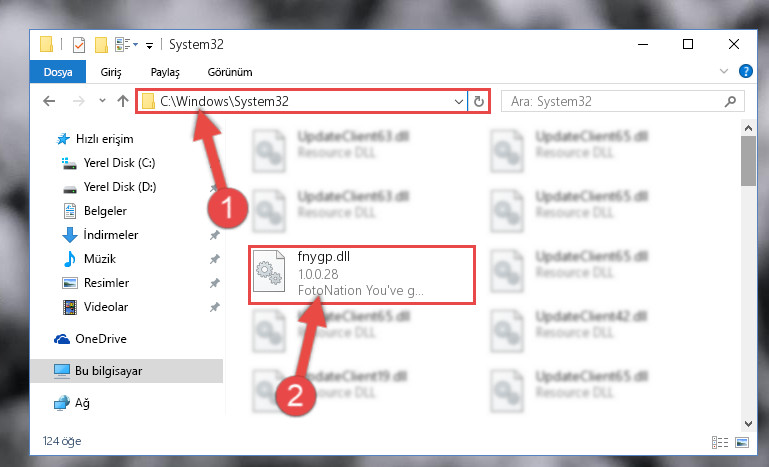Open recent locations dropdown arrow

coord(102,101)
